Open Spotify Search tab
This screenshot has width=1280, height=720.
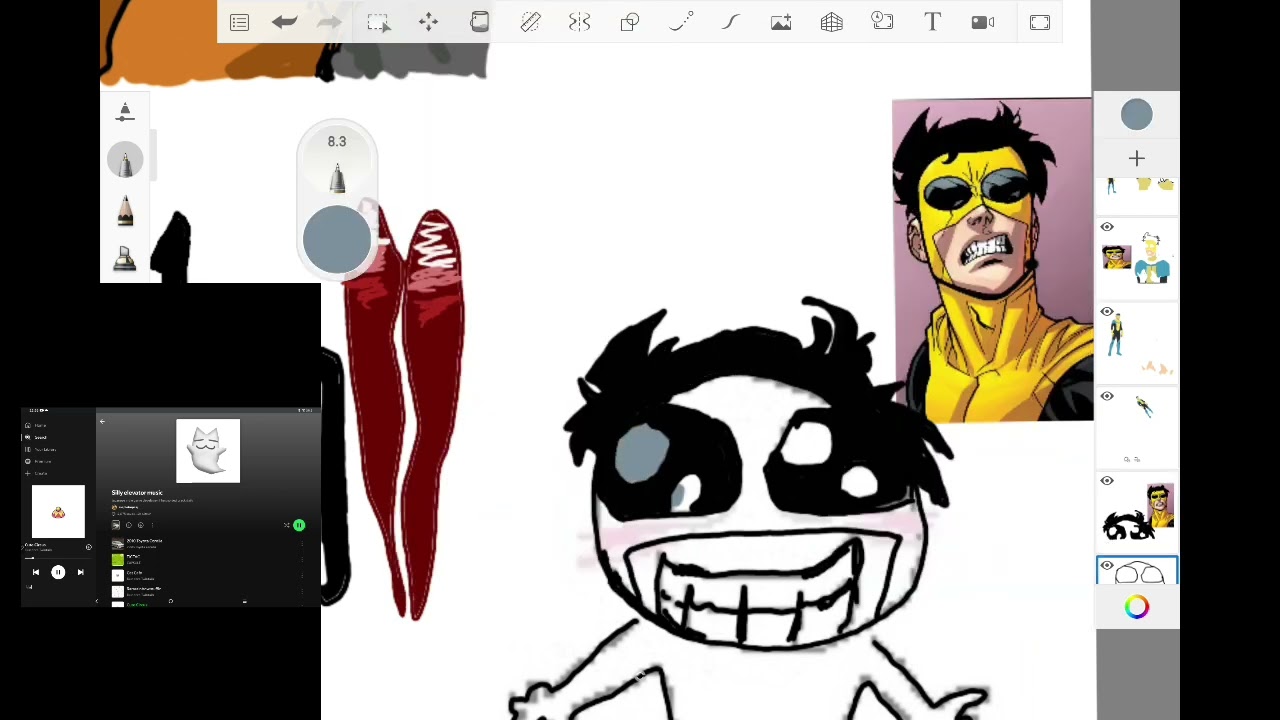click(x=36, y=437)
